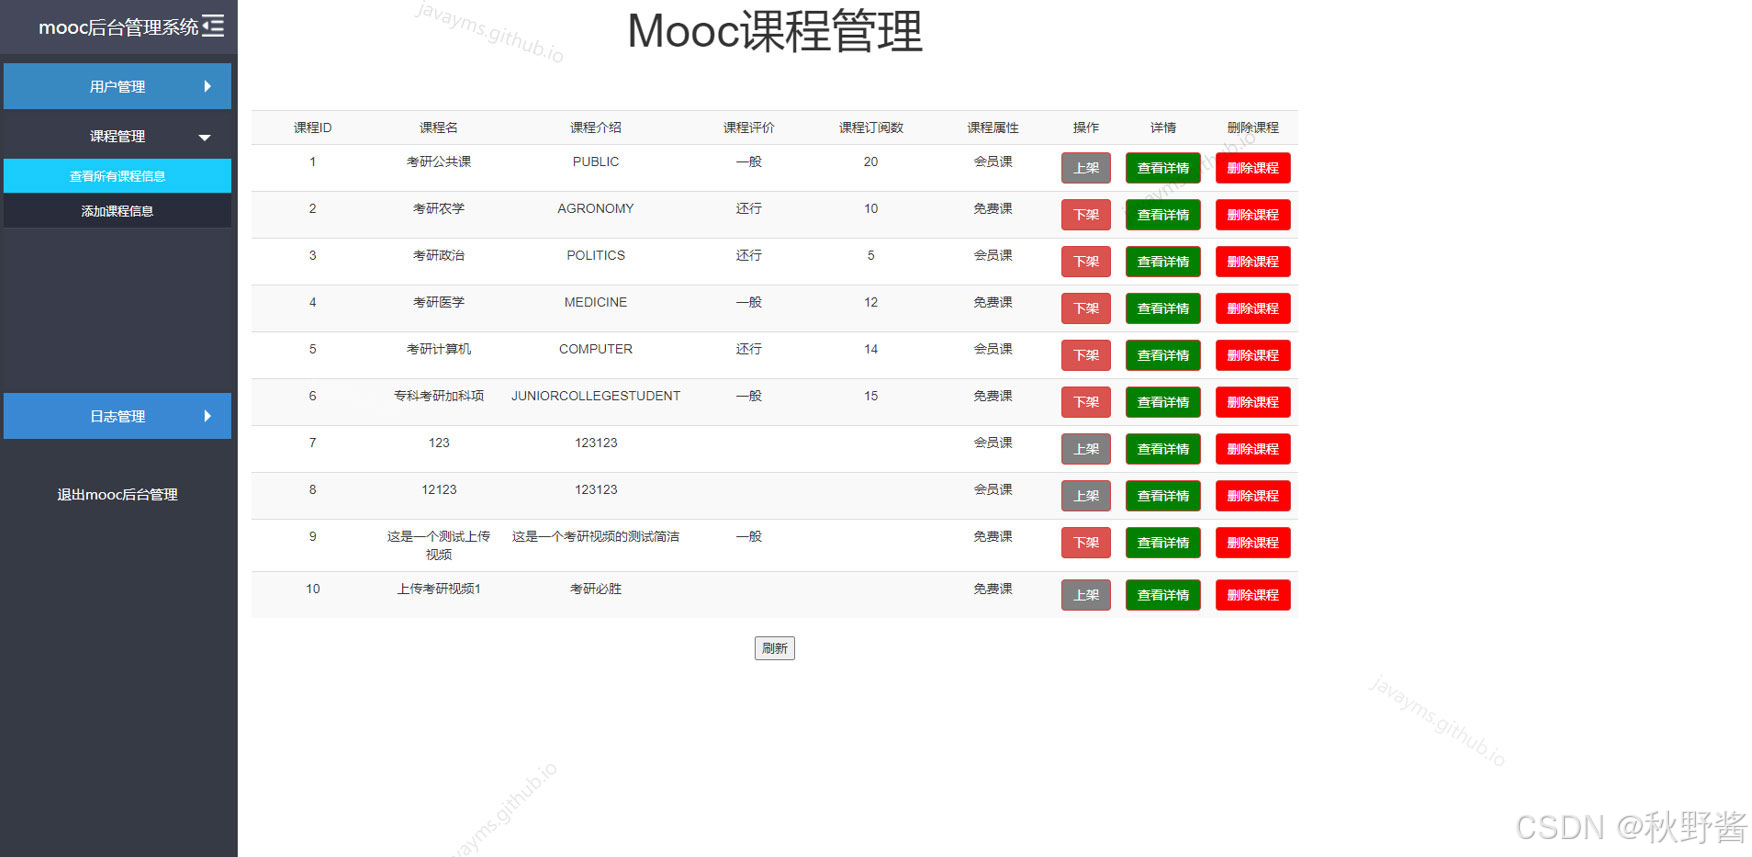The height and width of the screenshot is (857, 1752).
Task: View details of course 专科考研加科项
Action: (1163, 402)
